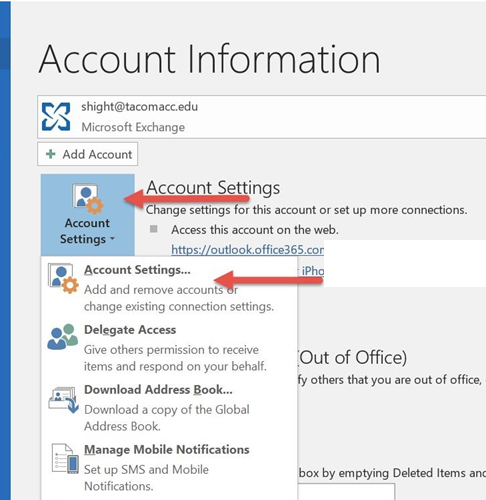This screenshot has width=486, height=500.
Task: Expand the Account Settings dropdown arrow
Action: [112, 238]
